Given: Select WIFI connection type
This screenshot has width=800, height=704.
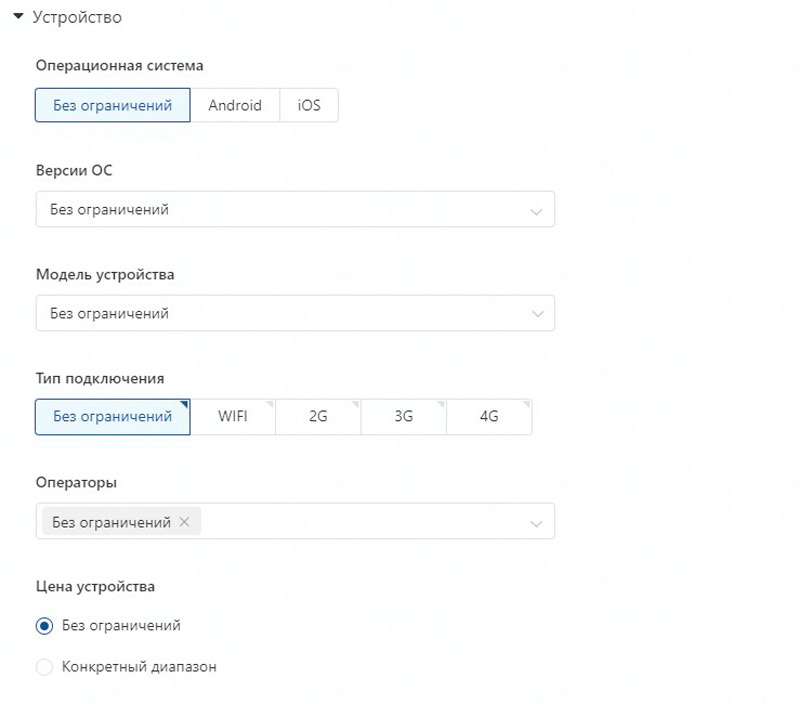Looking at the screenshot, I should coord(233,417).
